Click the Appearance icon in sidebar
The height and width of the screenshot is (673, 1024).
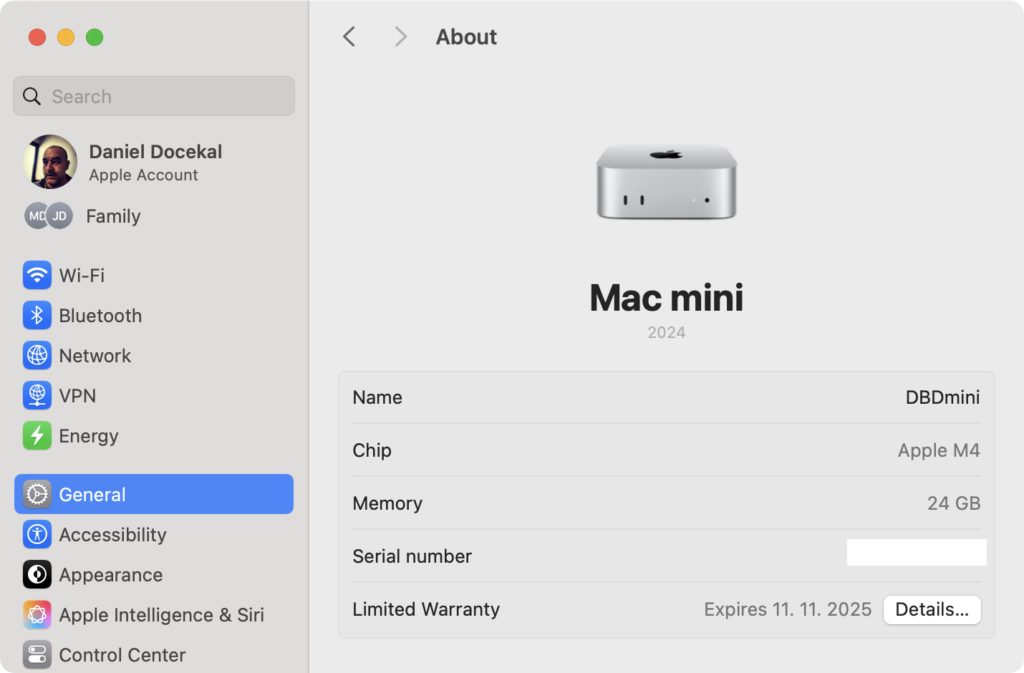coord(37,574)
